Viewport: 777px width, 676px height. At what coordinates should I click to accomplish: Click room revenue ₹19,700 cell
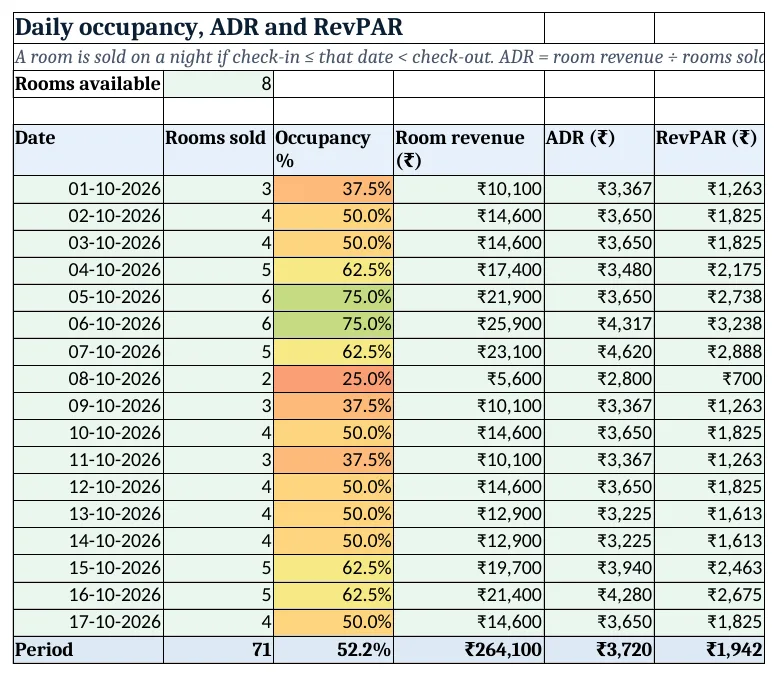point(469,568)
